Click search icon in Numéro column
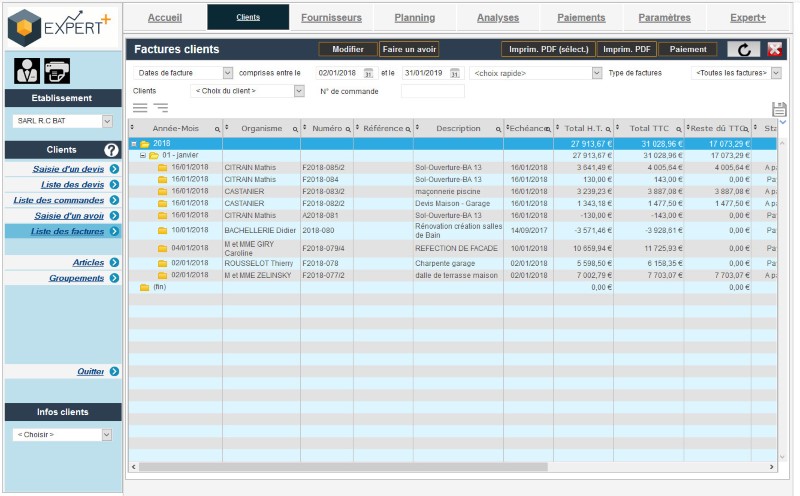Screen dimensions: 800x496 pyautogui.click(x=348, y=130)
